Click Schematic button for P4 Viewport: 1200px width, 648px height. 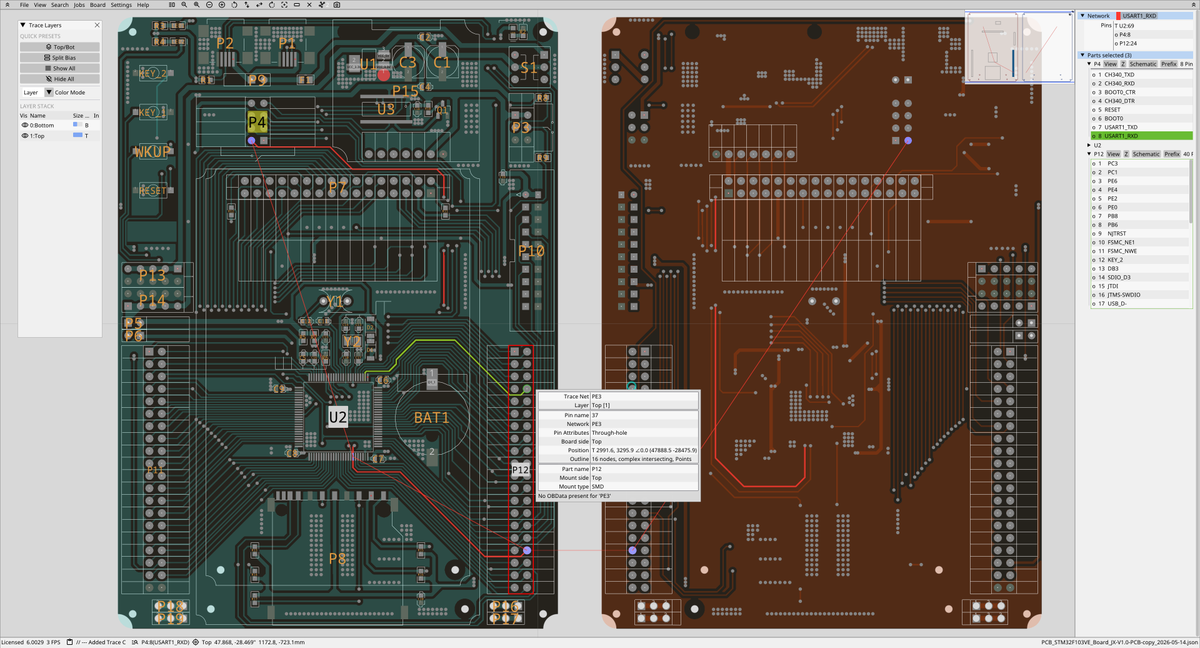(1143, 64)
